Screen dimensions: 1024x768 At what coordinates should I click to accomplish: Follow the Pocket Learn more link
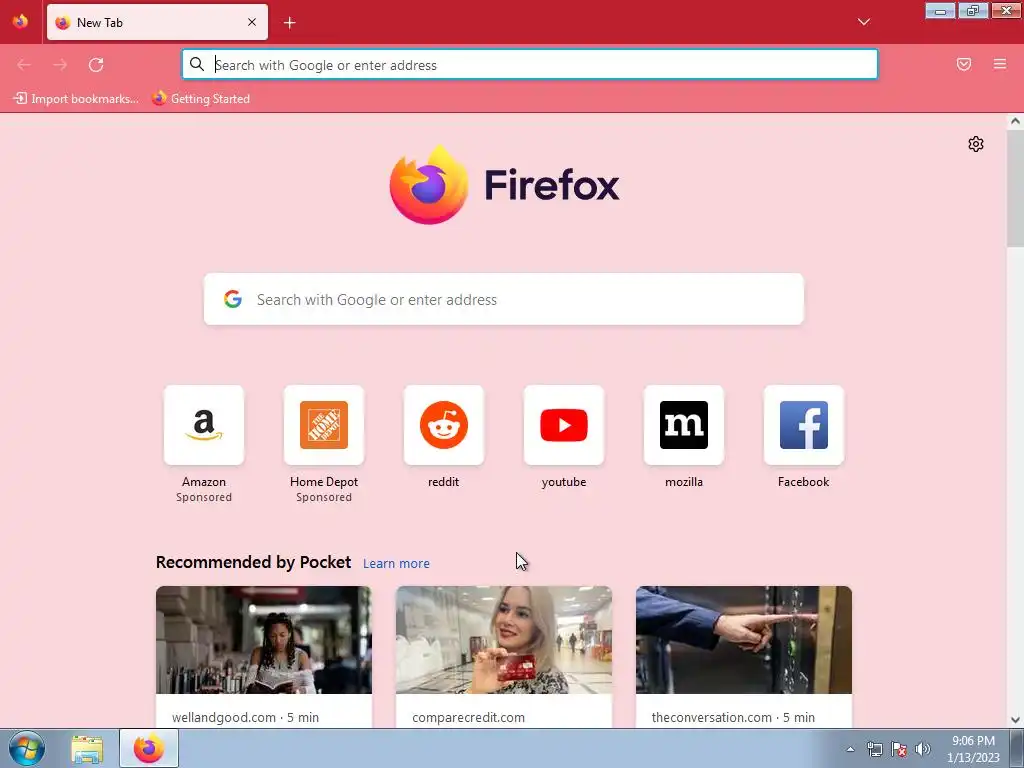(x=396, y=564)
